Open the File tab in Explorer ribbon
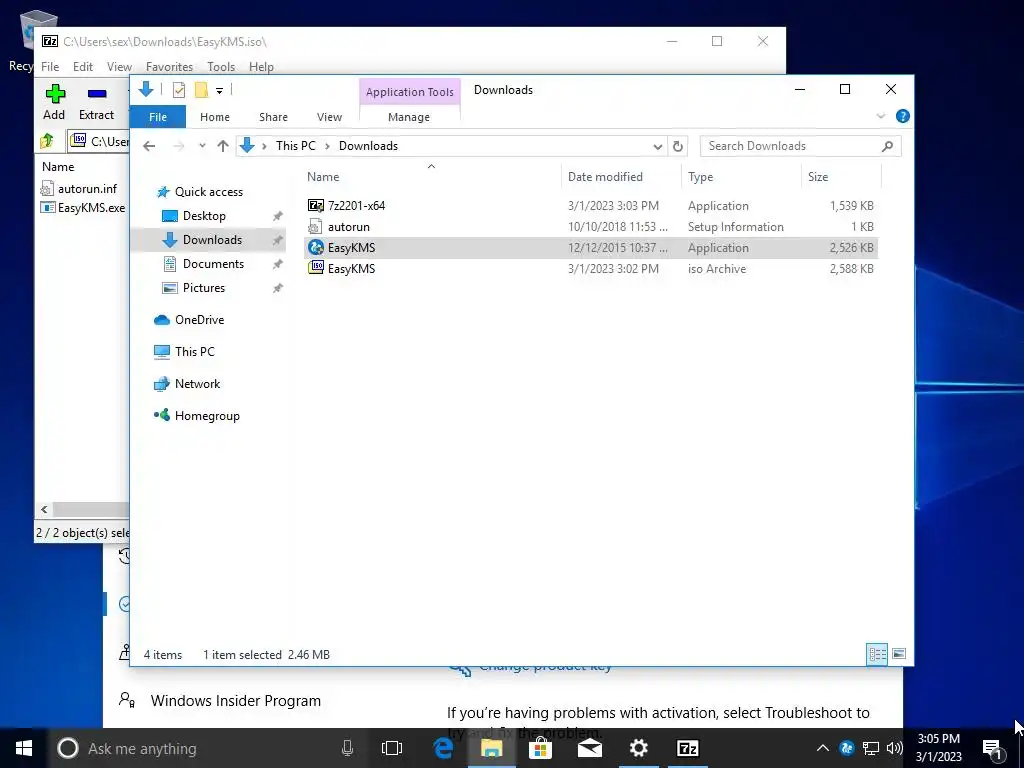This screenshot has height=768, width=1024. click(x=158, y=117)
